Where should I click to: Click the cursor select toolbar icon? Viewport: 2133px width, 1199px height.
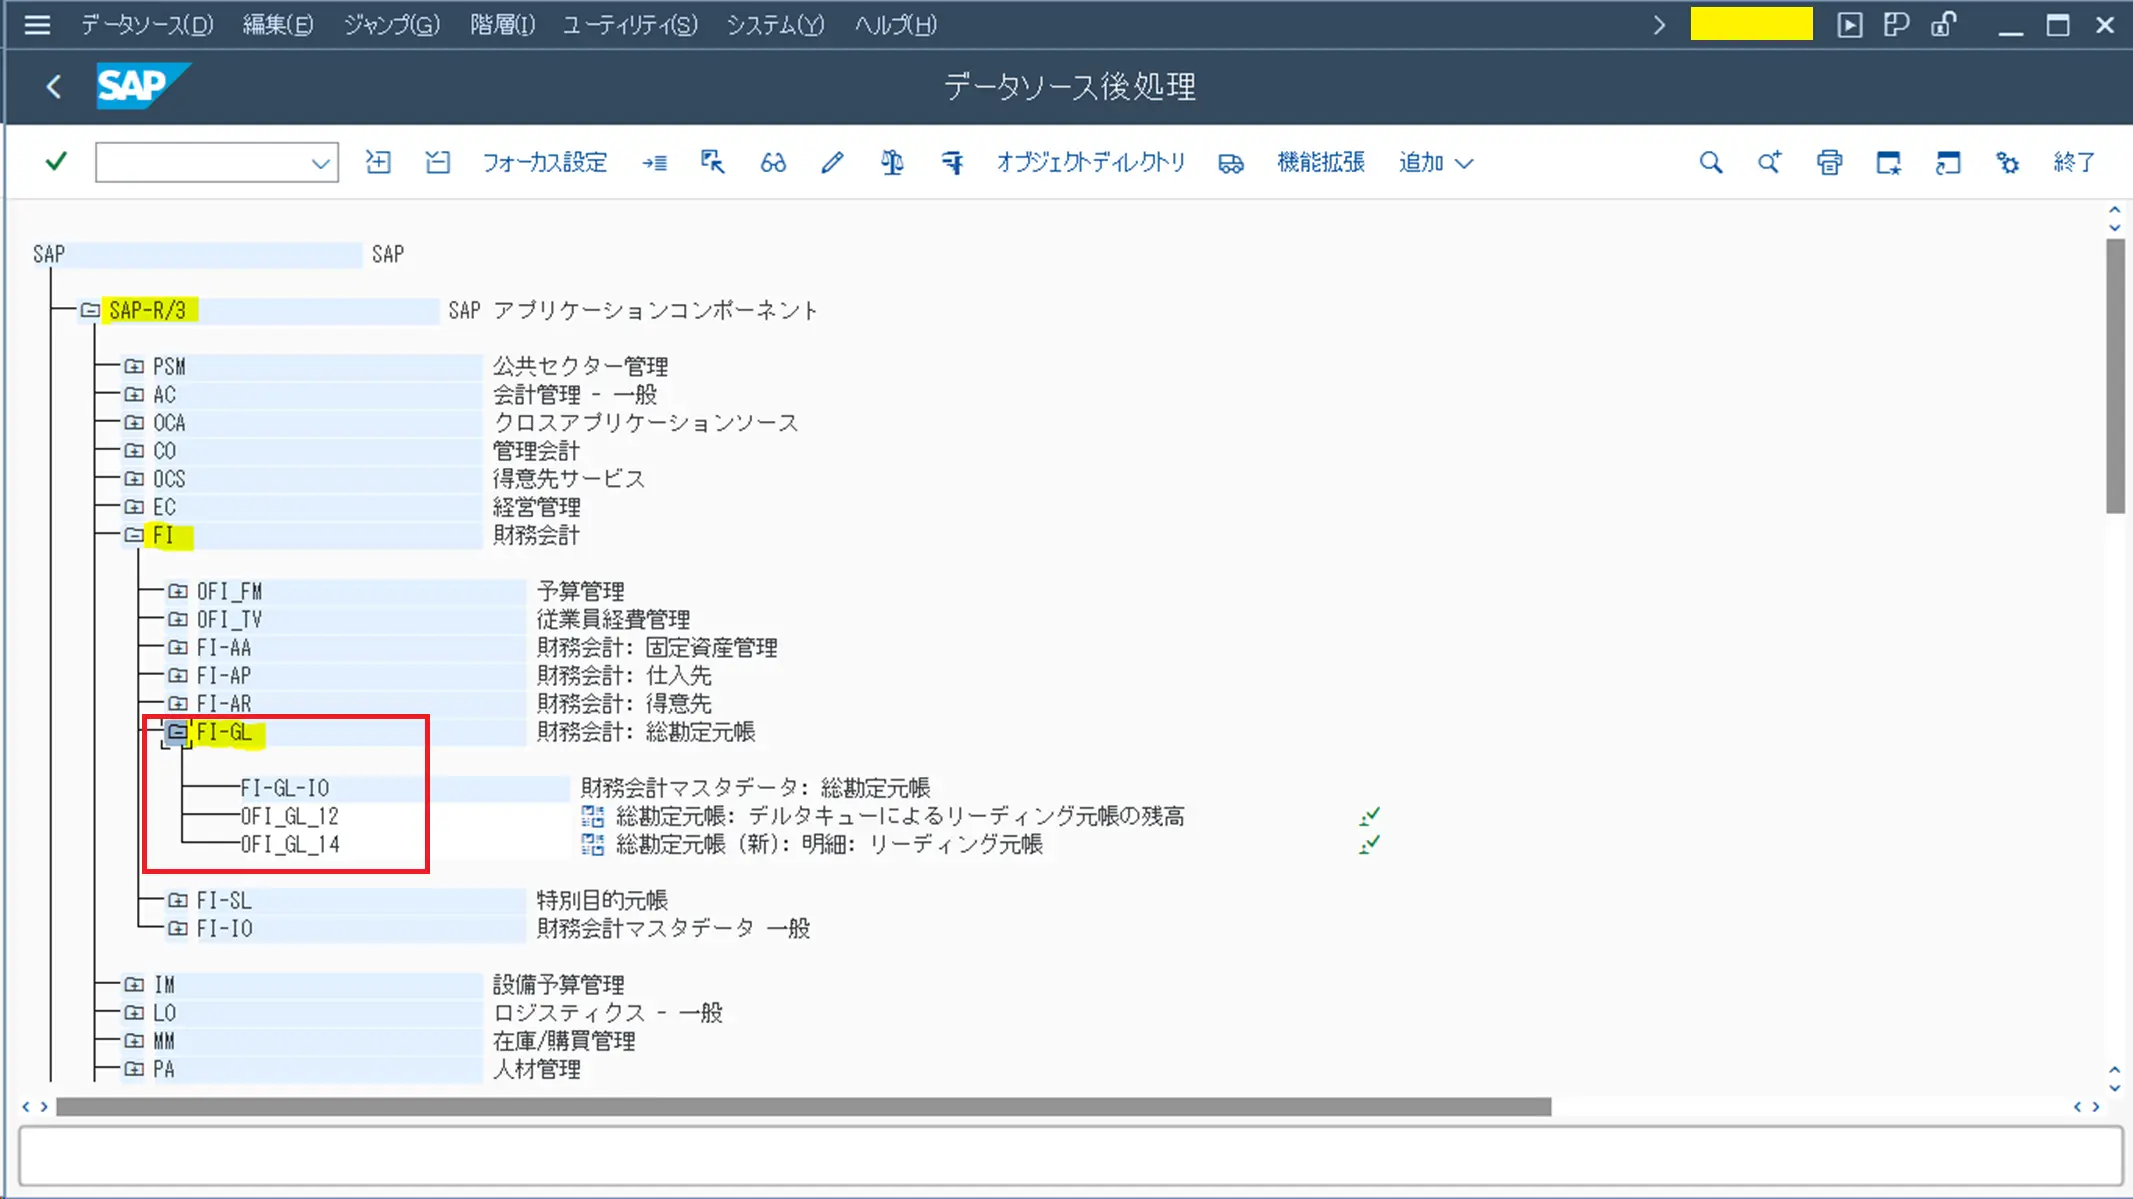pyautogui.click(x=712, y=162)
